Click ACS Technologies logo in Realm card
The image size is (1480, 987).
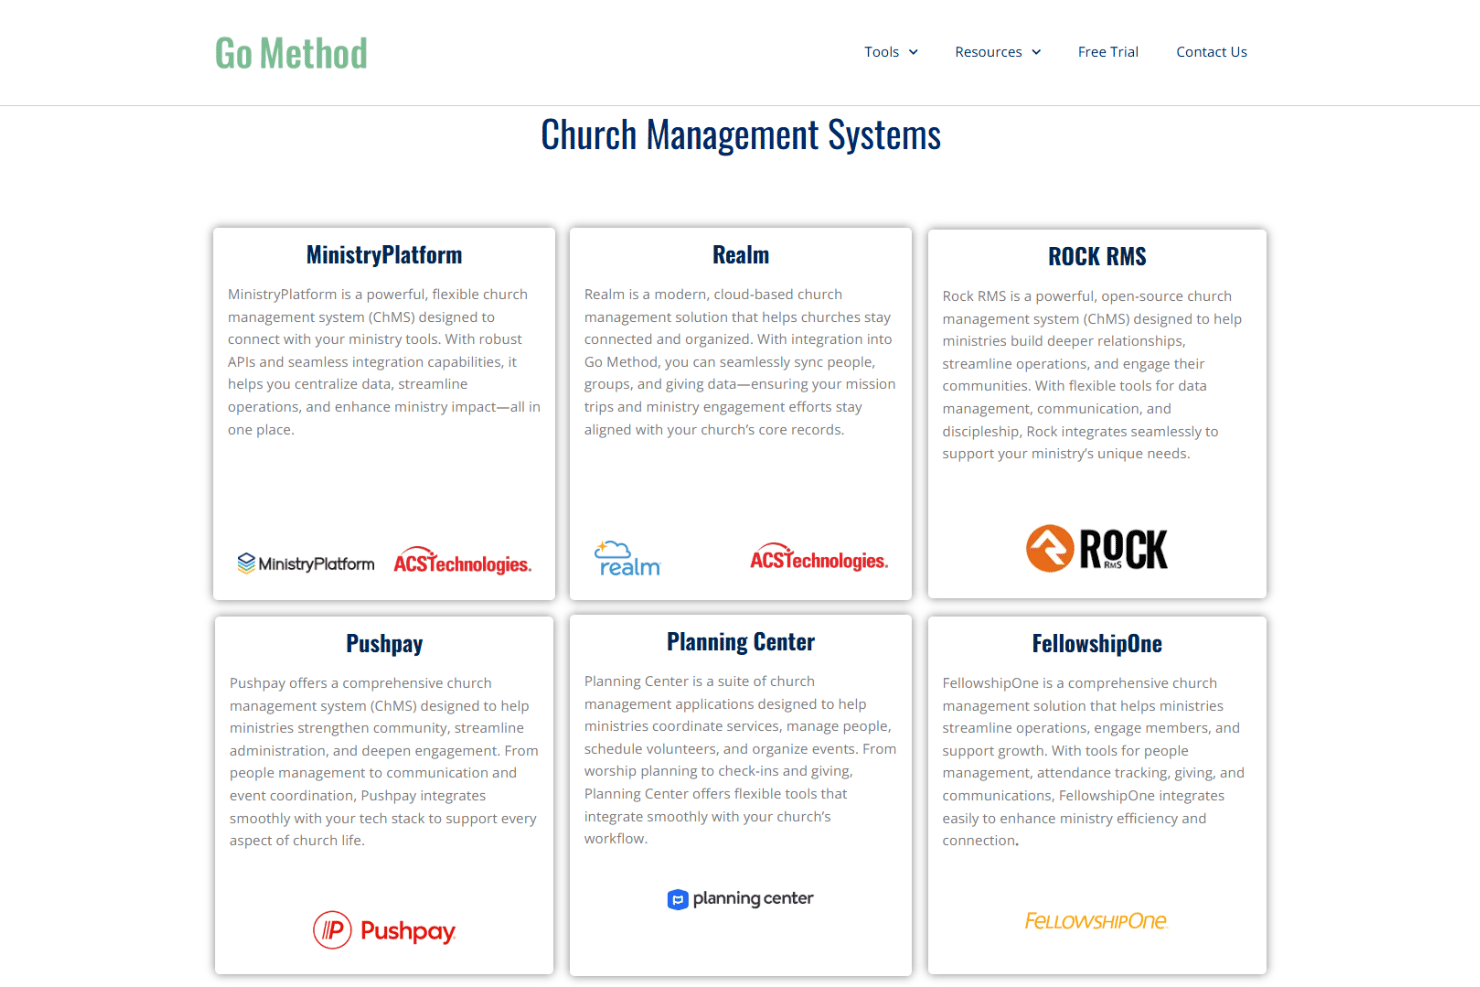[819, 558]
